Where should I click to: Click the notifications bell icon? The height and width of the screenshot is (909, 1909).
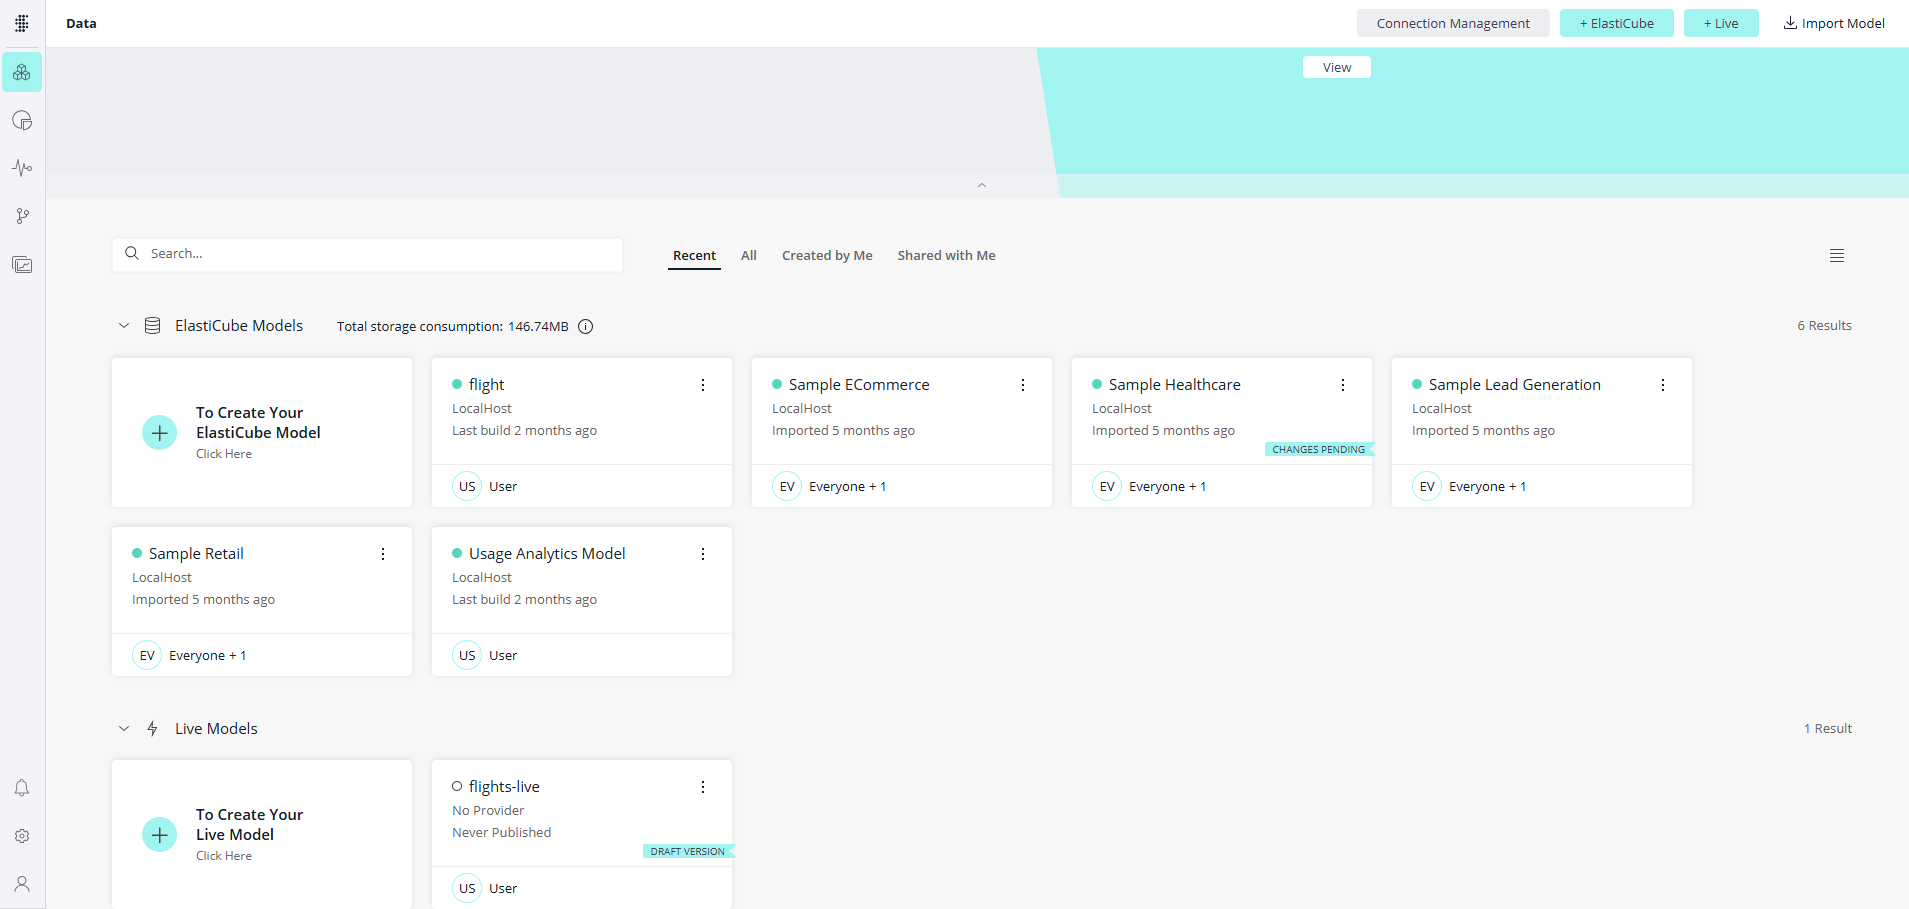[x=22, y=788]
